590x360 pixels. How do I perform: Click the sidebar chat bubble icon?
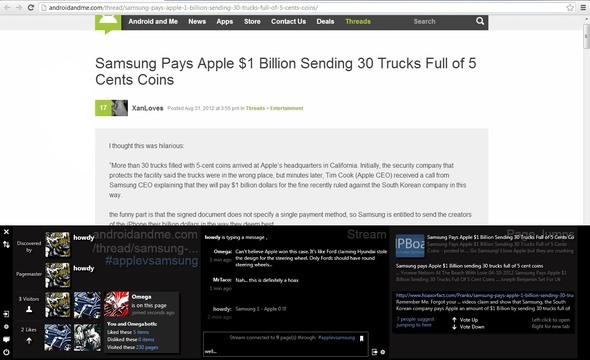(x=6, y=339)
